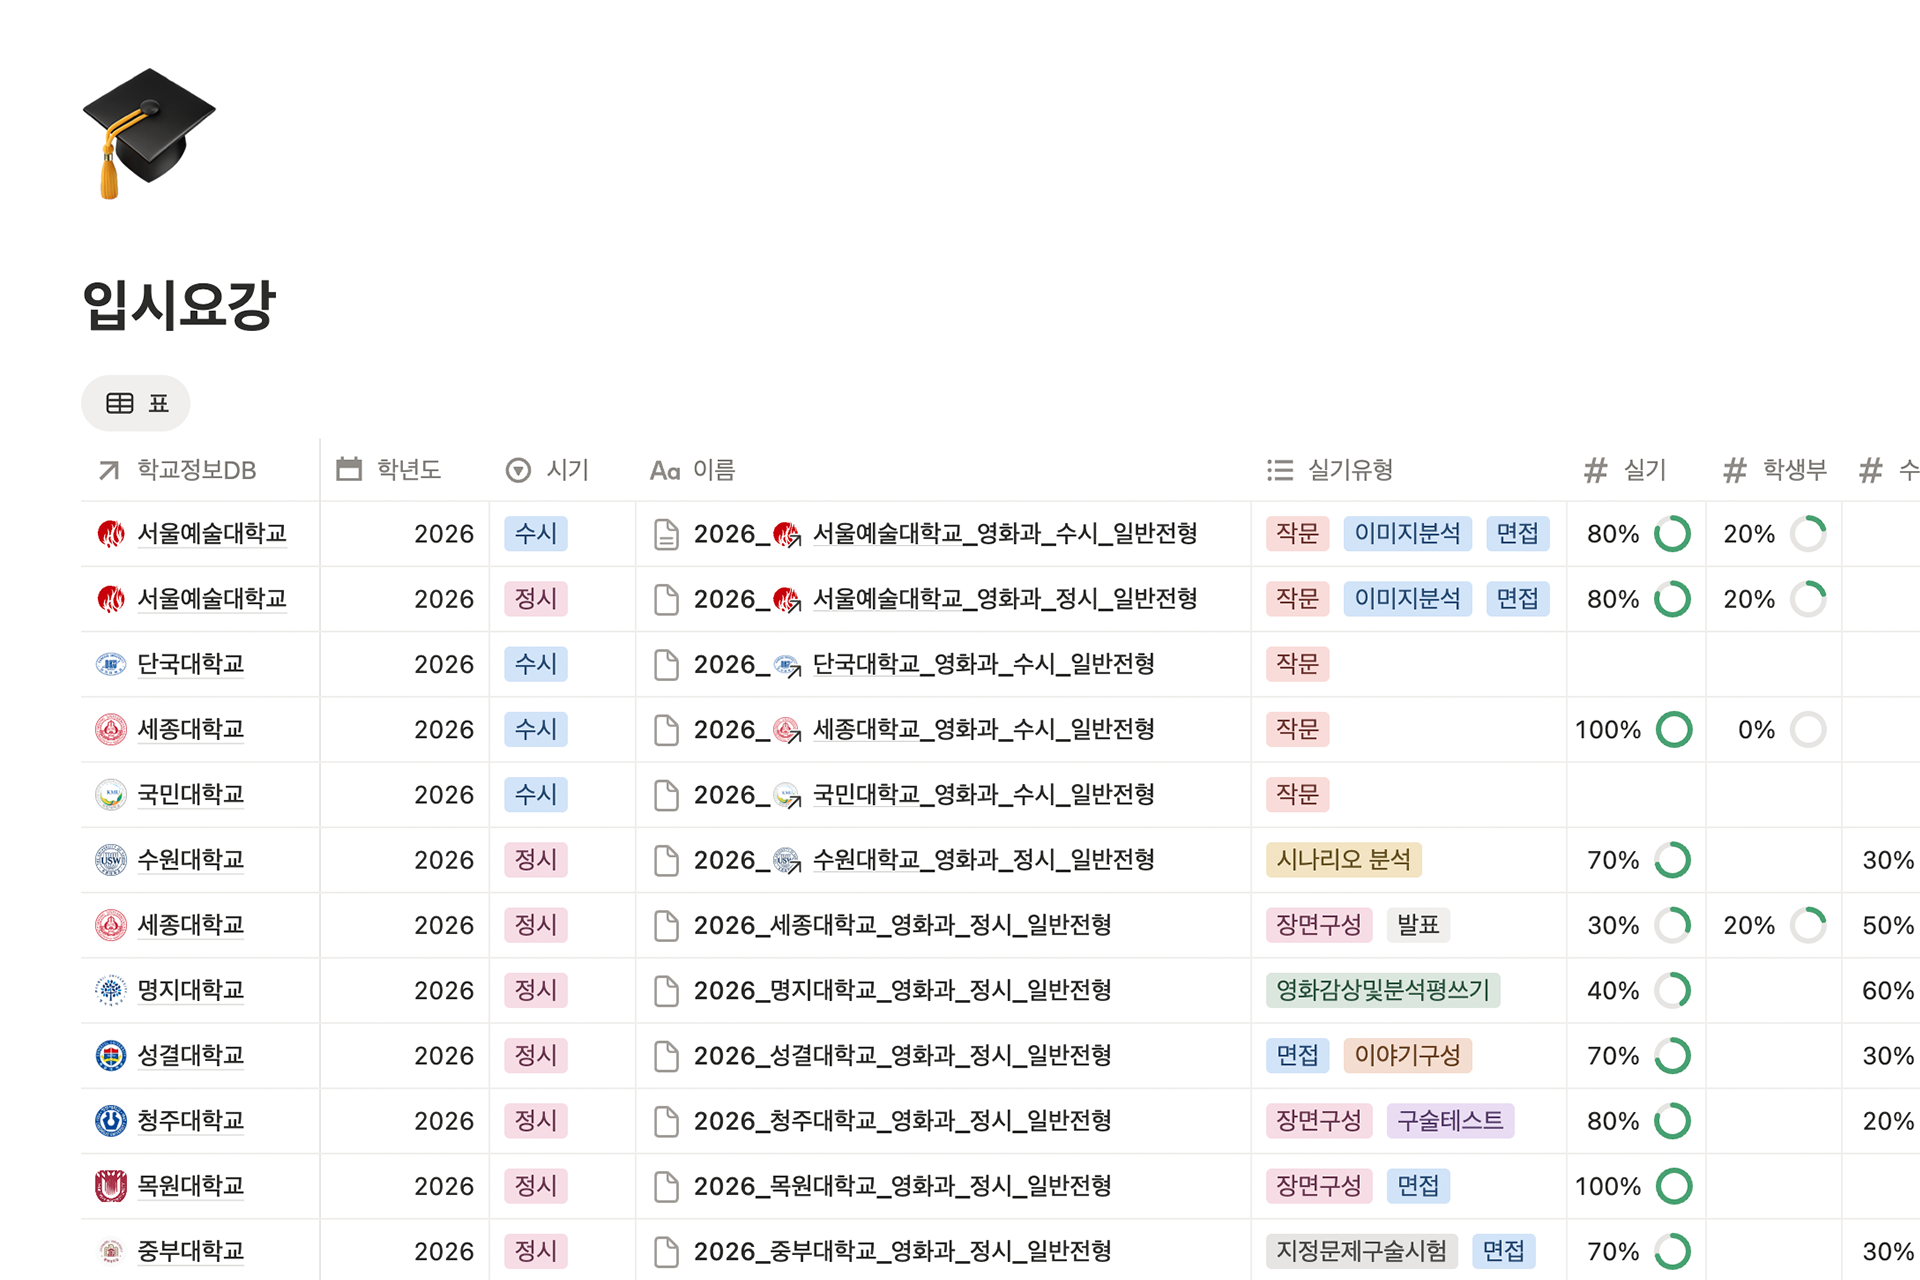The image size is (1920, 1280).
Task: Click empty 실기 cell in 단국대학교 row
Action: coord(1636,664)
